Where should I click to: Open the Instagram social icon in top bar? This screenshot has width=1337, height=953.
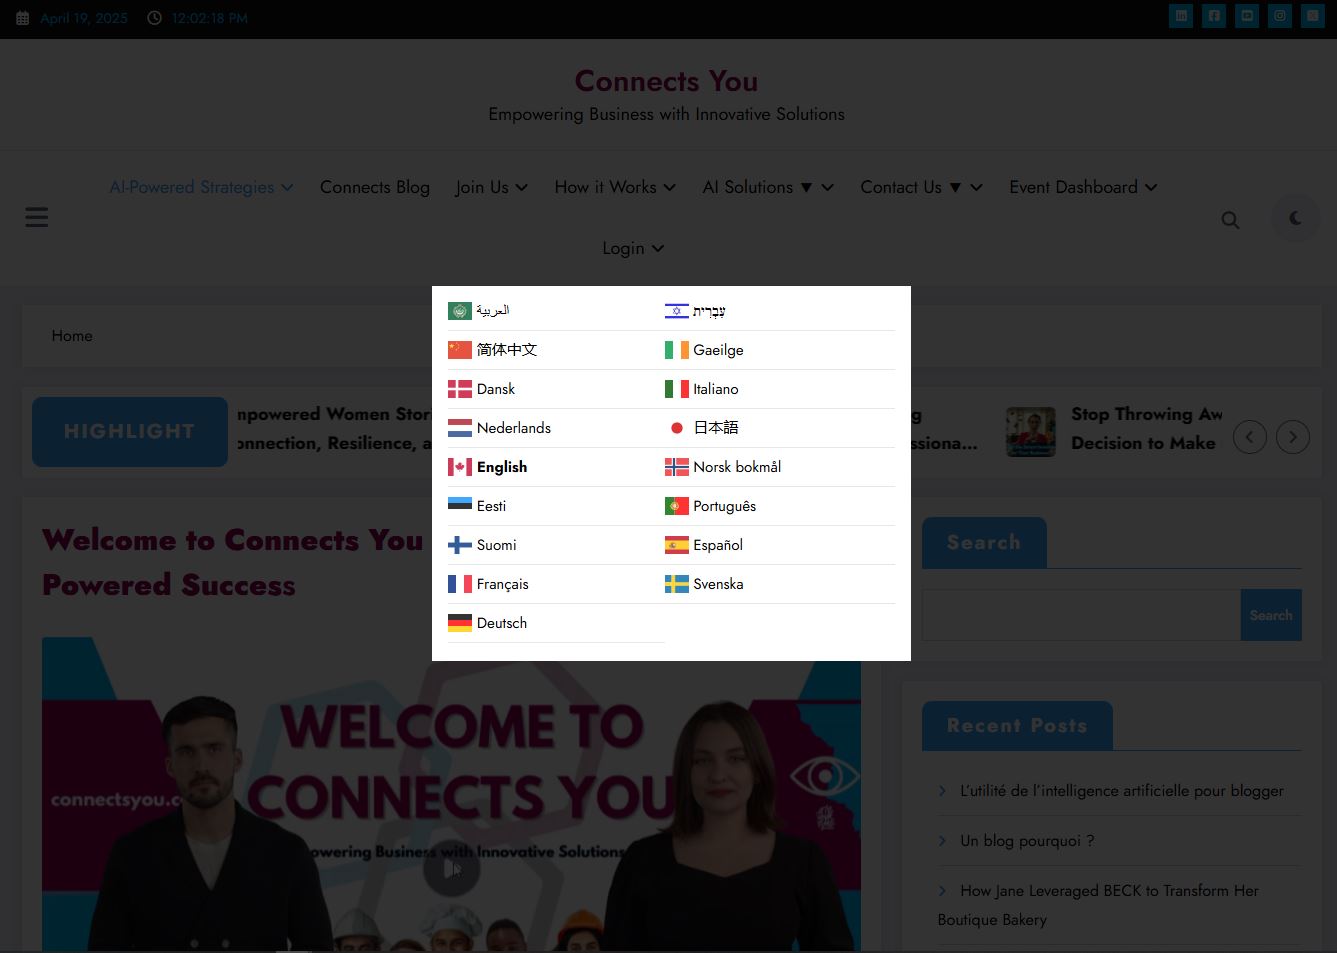(1280, 16)
